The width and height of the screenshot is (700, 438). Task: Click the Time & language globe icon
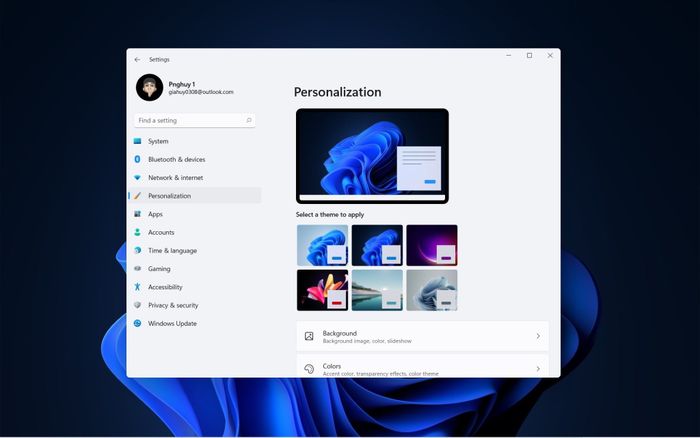point(138,250)
